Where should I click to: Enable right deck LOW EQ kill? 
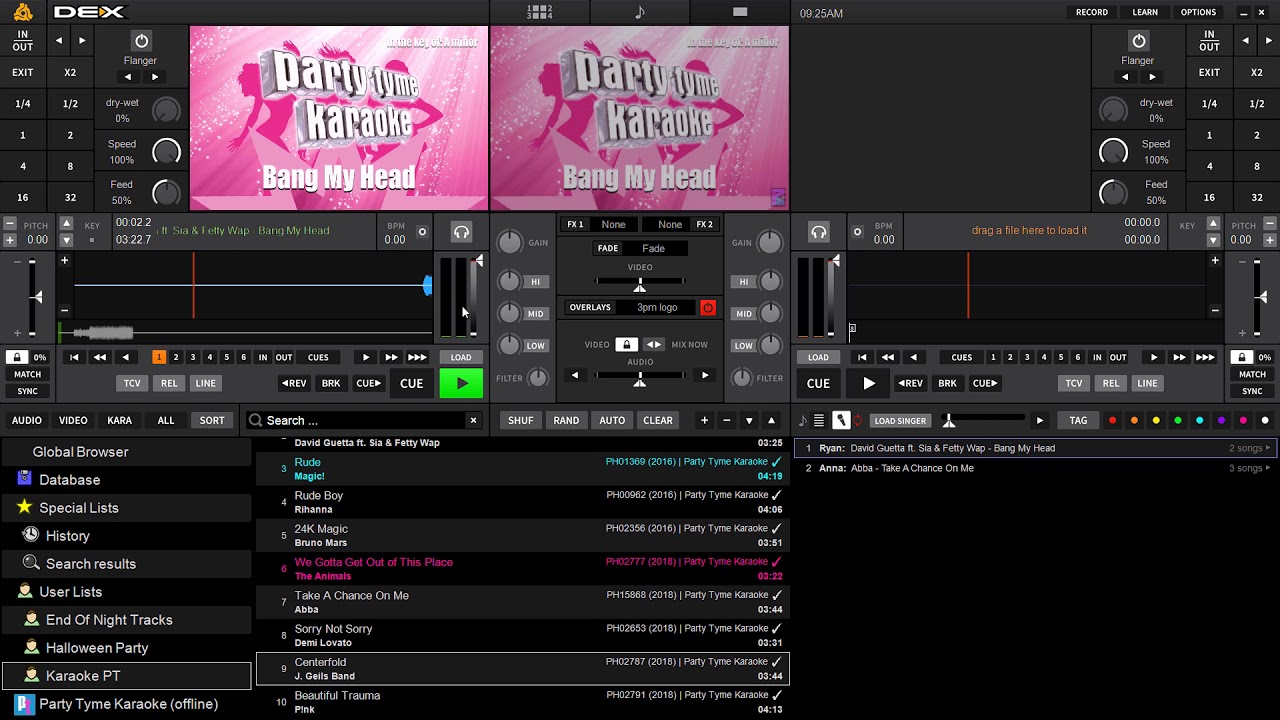pos(743,346)
